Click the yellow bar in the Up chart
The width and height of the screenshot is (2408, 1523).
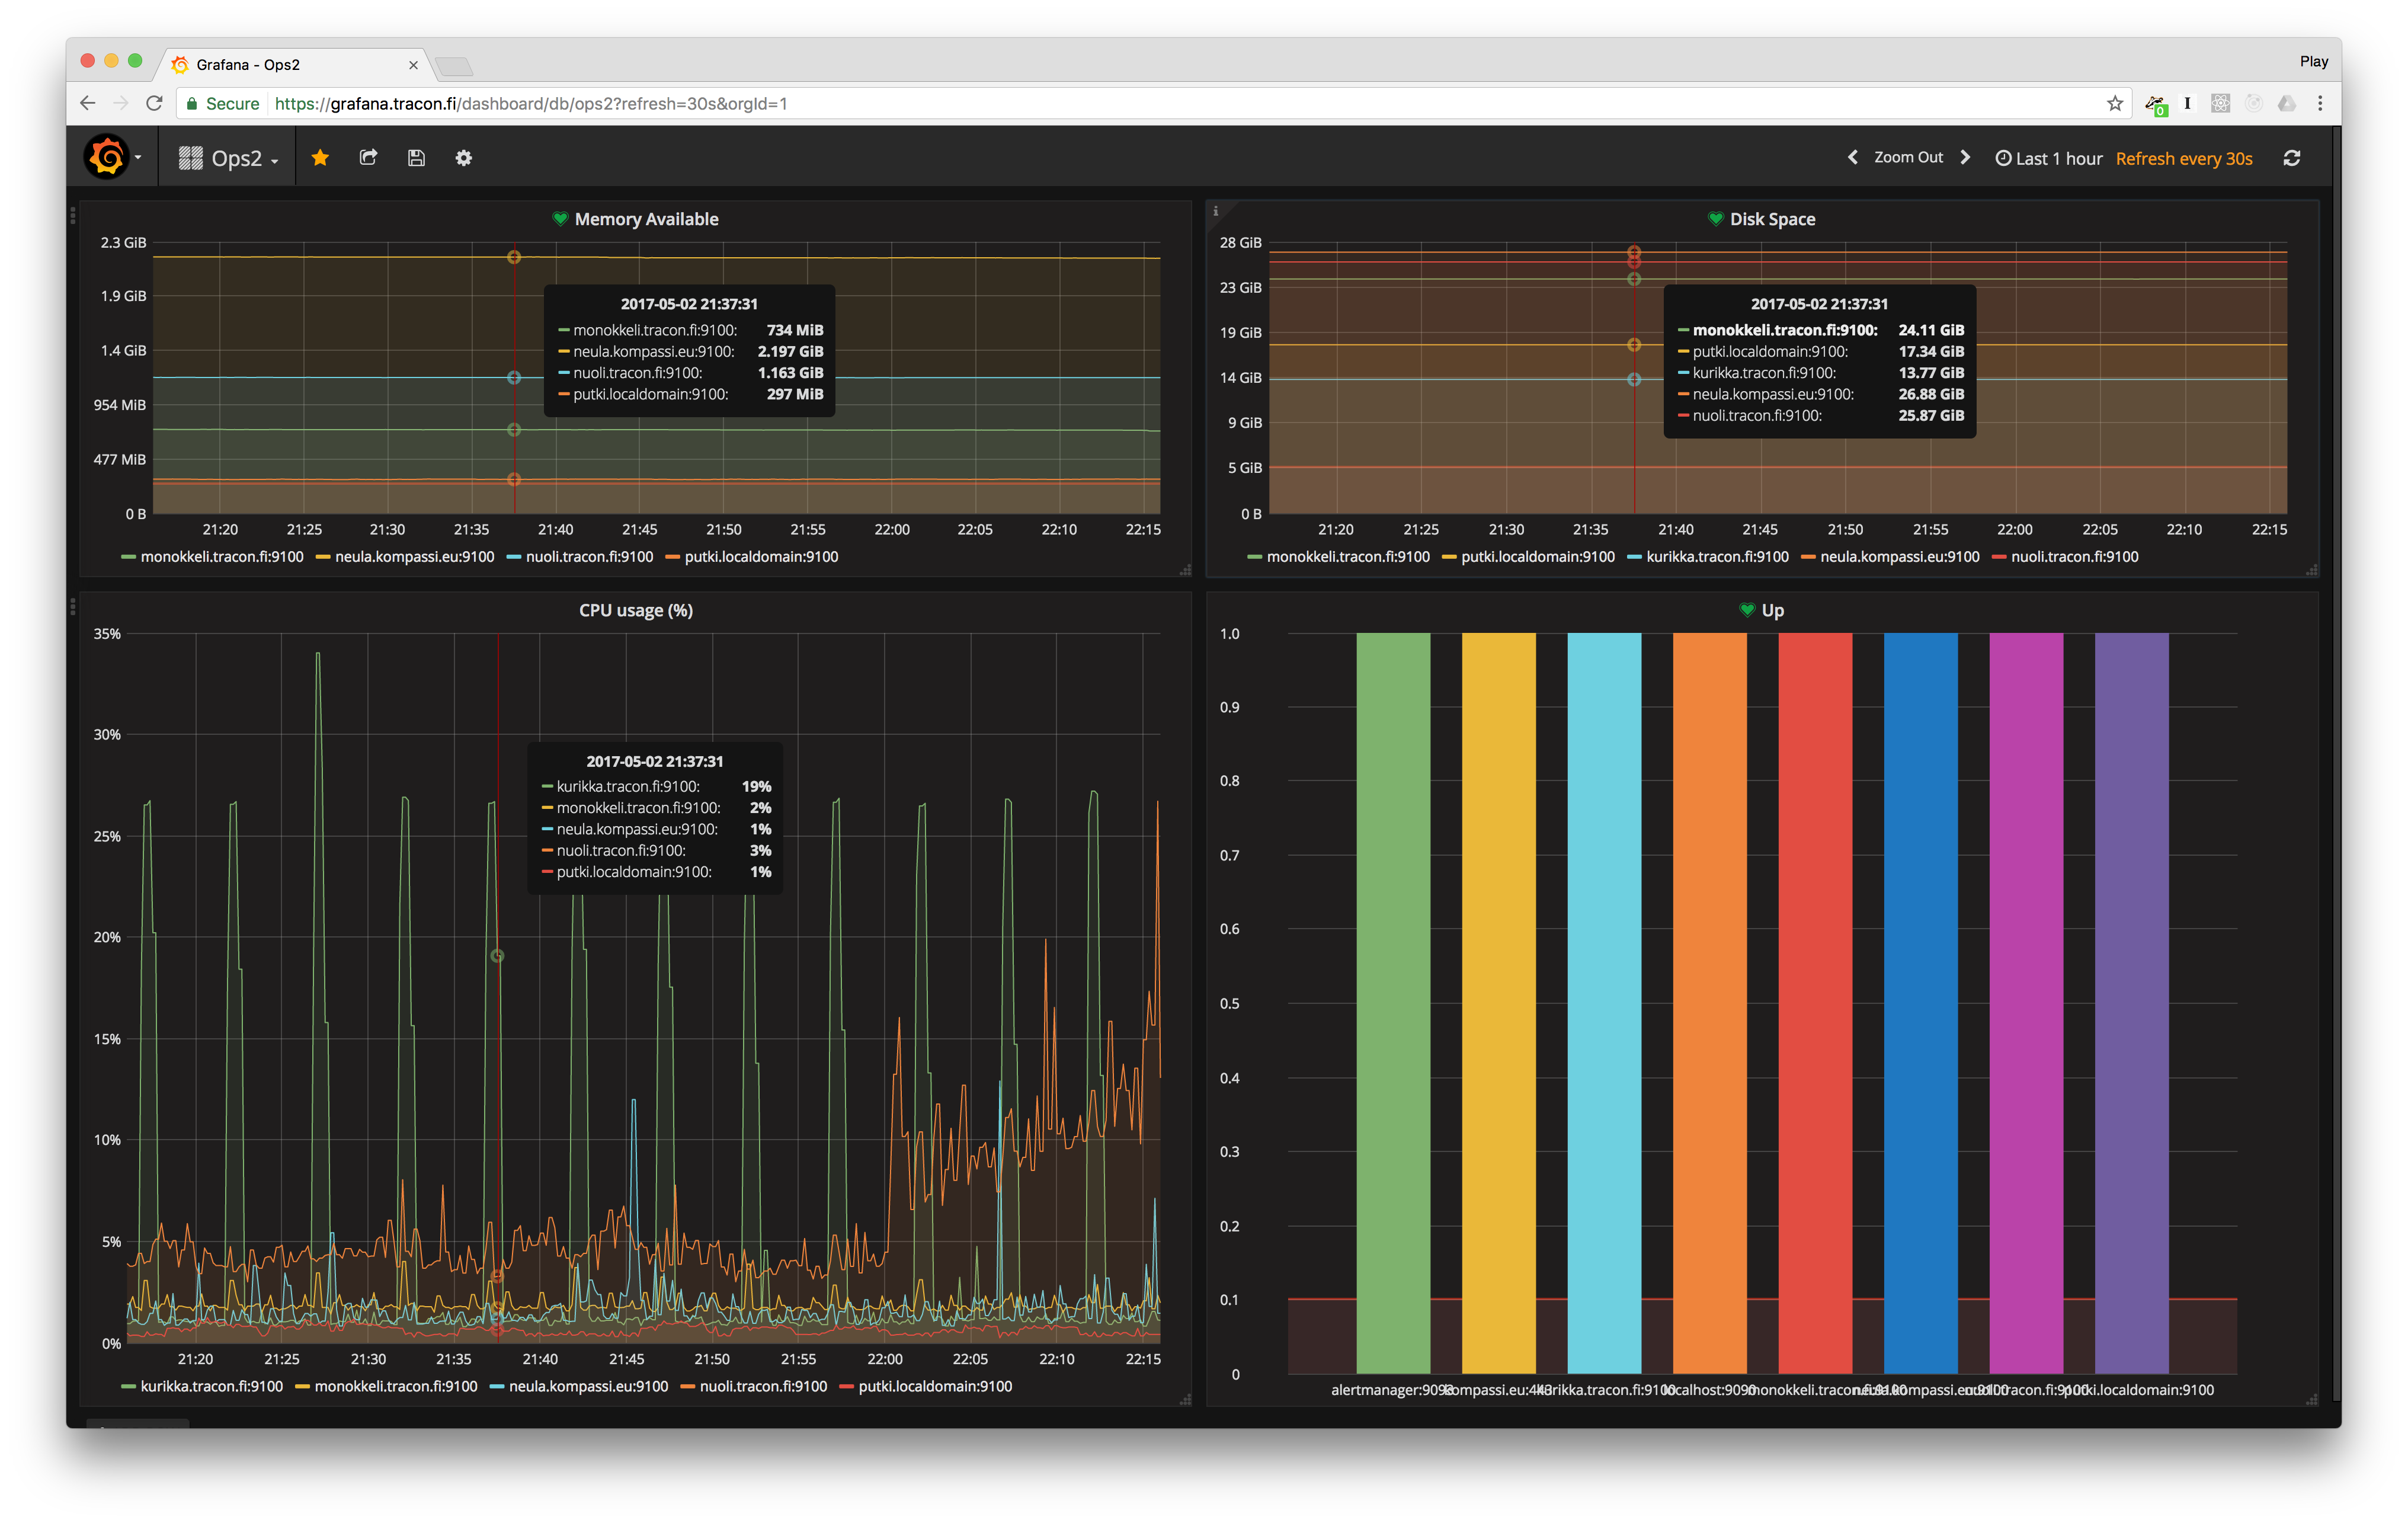pos(1498,1003)
